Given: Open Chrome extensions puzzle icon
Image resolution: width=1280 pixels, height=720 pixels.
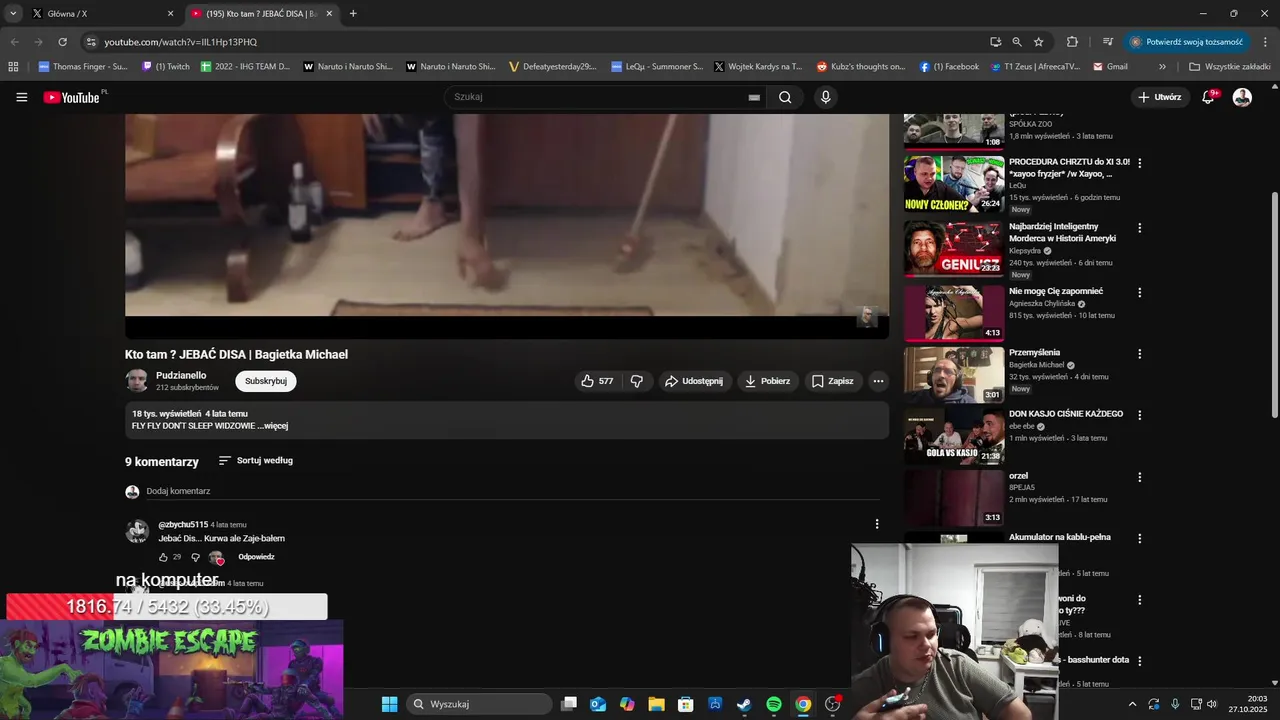Looking at the screenshot, I should [1072, 42].
